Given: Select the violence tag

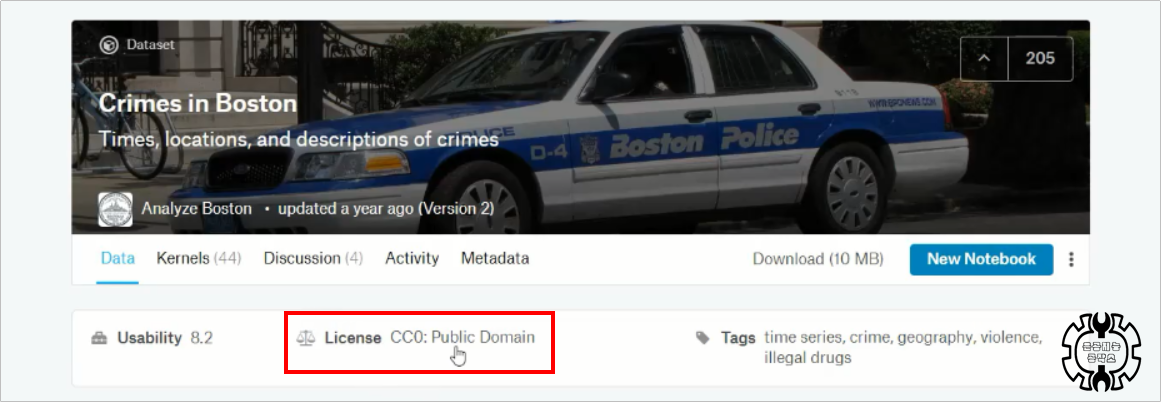Looking at the screenshot, I should (1011, 338).
